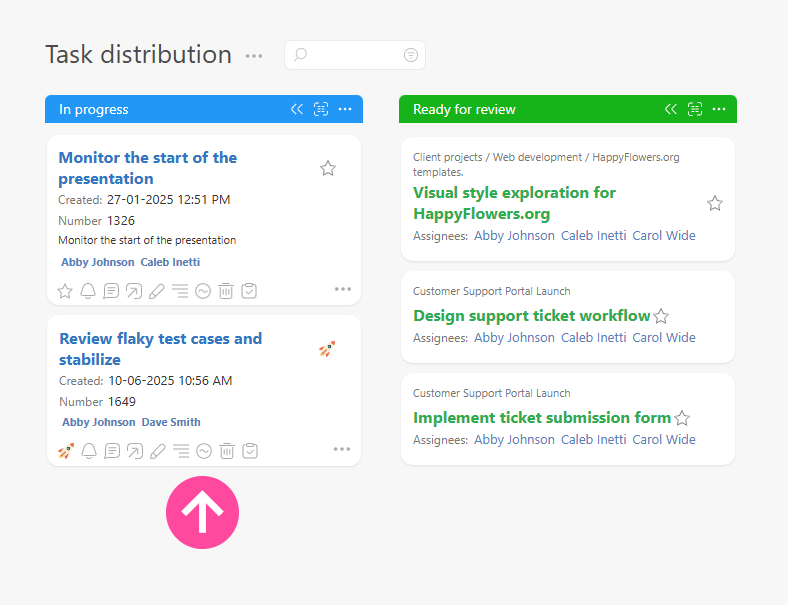
Task: Click the trash icon on the Monitor presentation card
Action: point(226,291)
